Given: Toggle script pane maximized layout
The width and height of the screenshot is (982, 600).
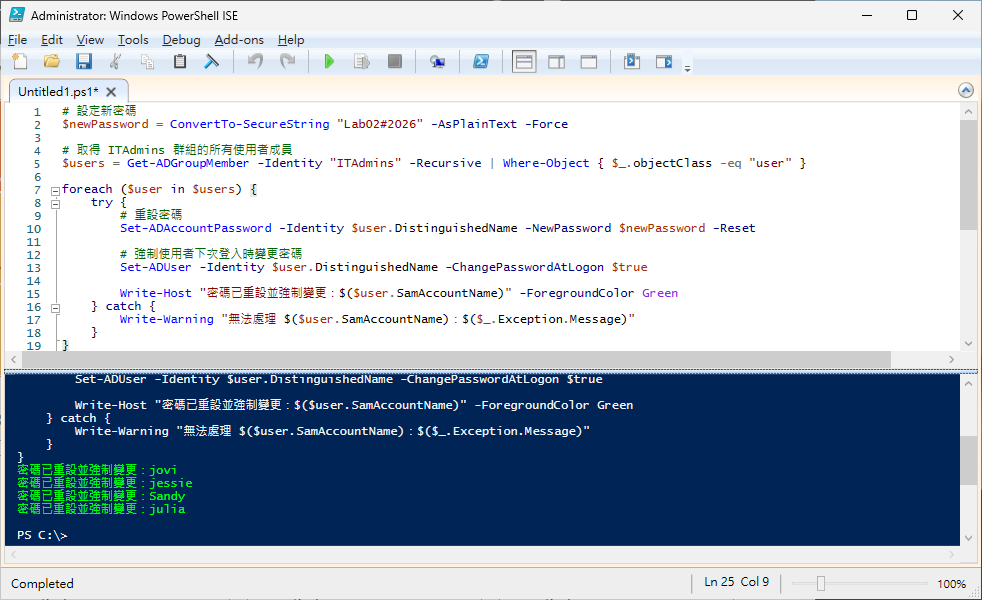Looking at the screenshot, I should click(x=589, y=62).
